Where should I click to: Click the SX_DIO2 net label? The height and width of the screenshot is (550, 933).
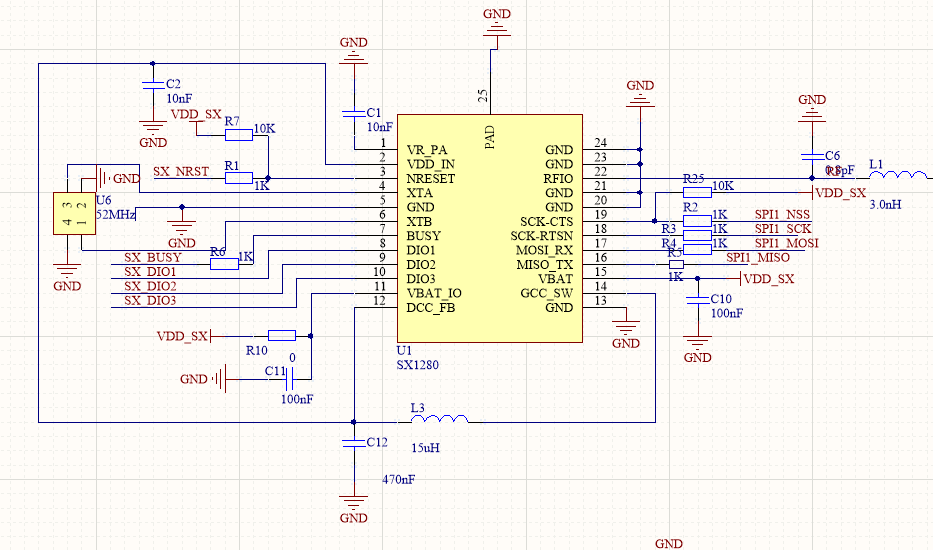click(150, 286)
